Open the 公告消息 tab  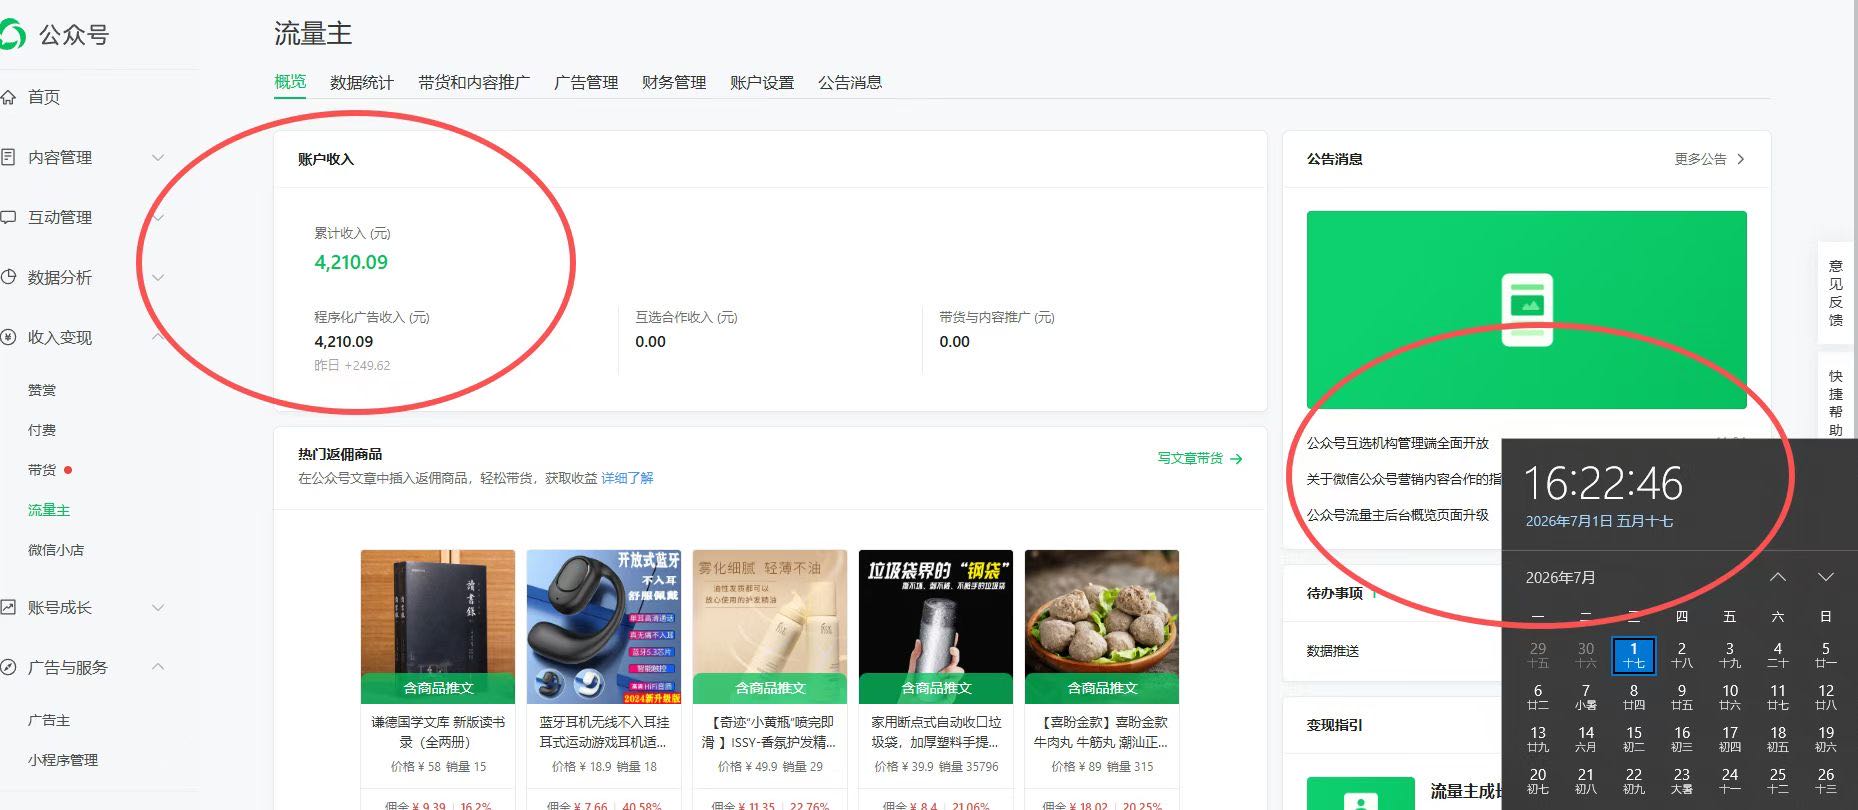[850, 83]
